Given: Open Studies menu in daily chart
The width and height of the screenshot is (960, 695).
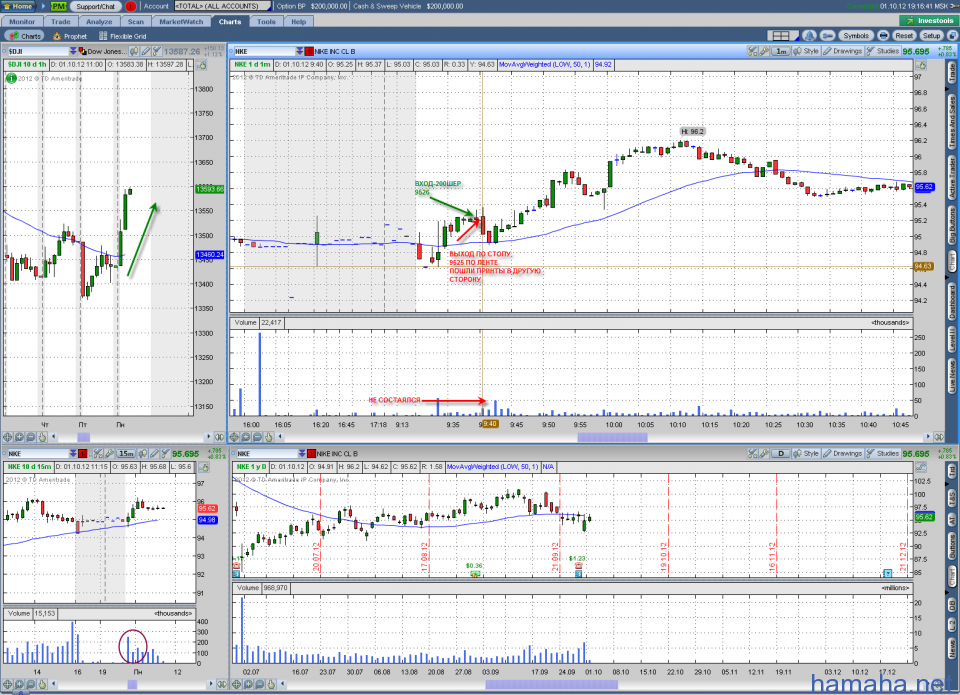Looking at the screenshot, I should [x=883, y=454].
